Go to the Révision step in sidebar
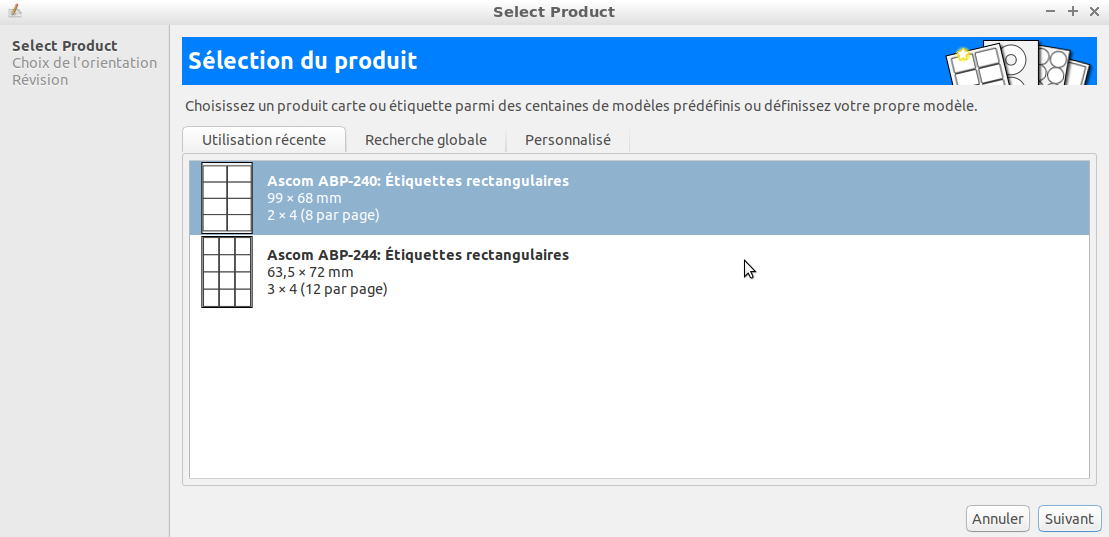The height and width of the screenshot is (537, 1109). (x=40, y=80)
